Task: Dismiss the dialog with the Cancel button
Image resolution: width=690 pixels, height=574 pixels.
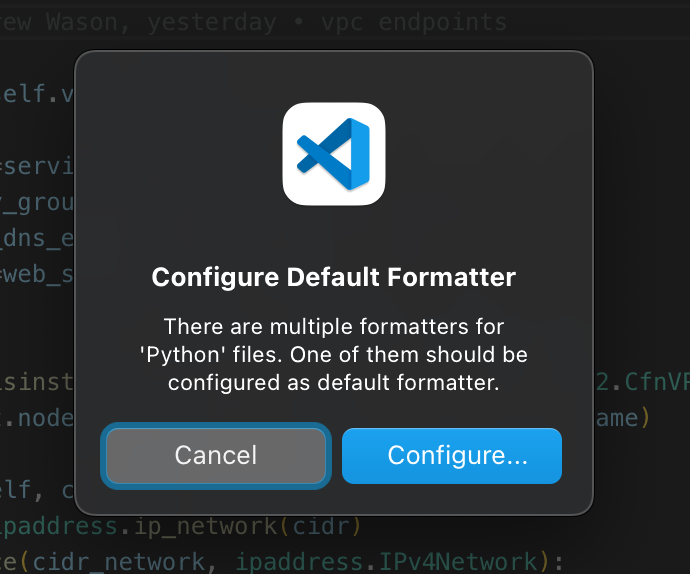Action: pyautogui.click(x=216, y=456)
